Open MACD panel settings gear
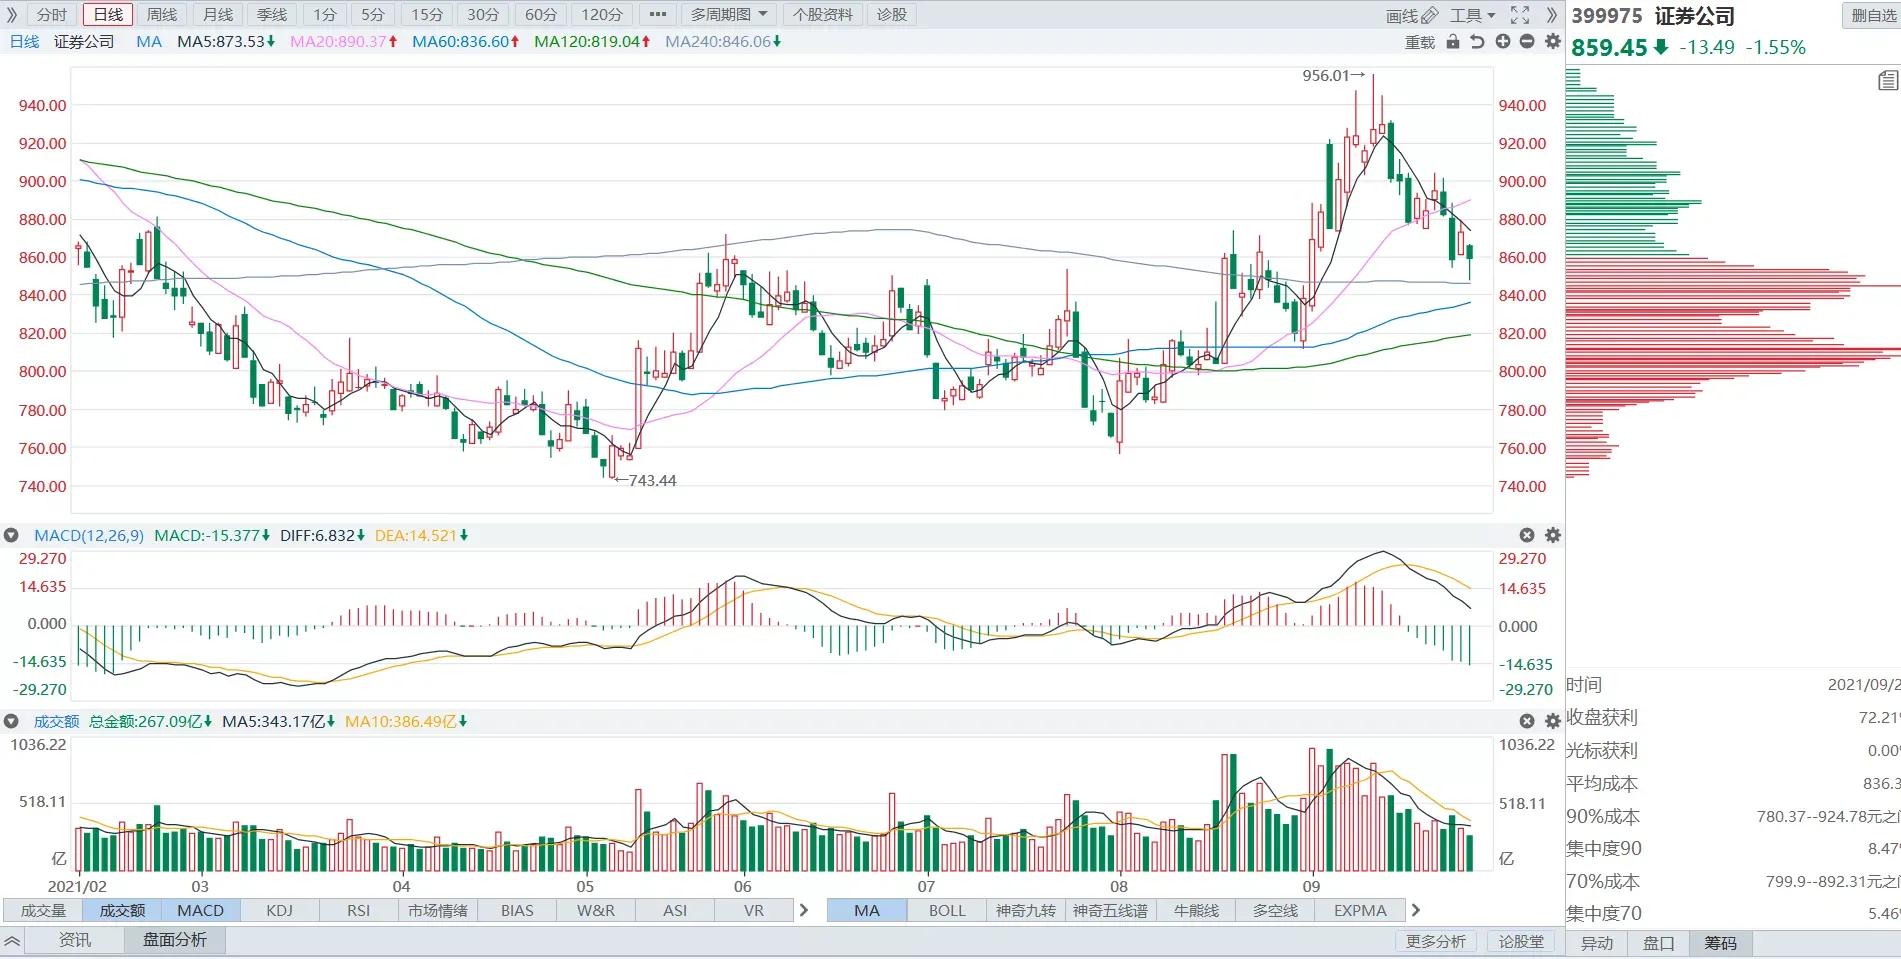The width and height of the screenshot is (1901, 959). coord(1552,535)
